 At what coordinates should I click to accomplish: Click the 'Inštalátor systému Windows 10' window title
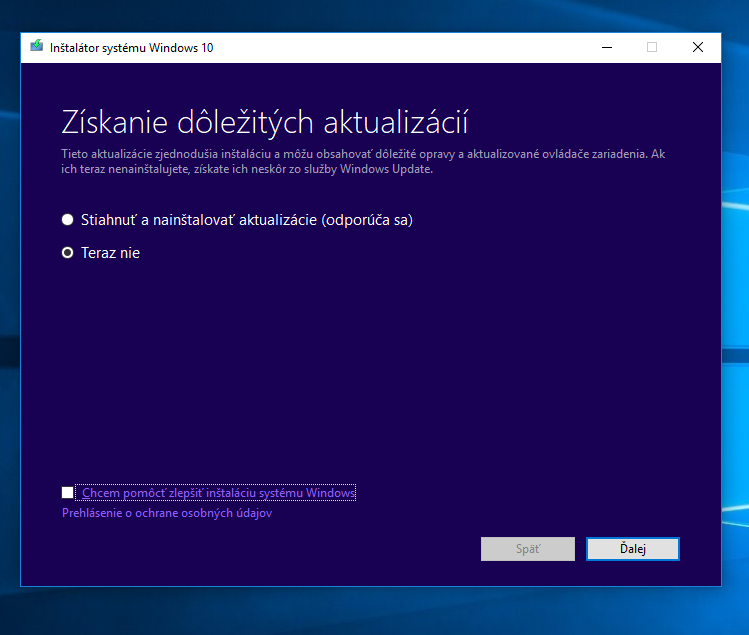click(131, 48)
